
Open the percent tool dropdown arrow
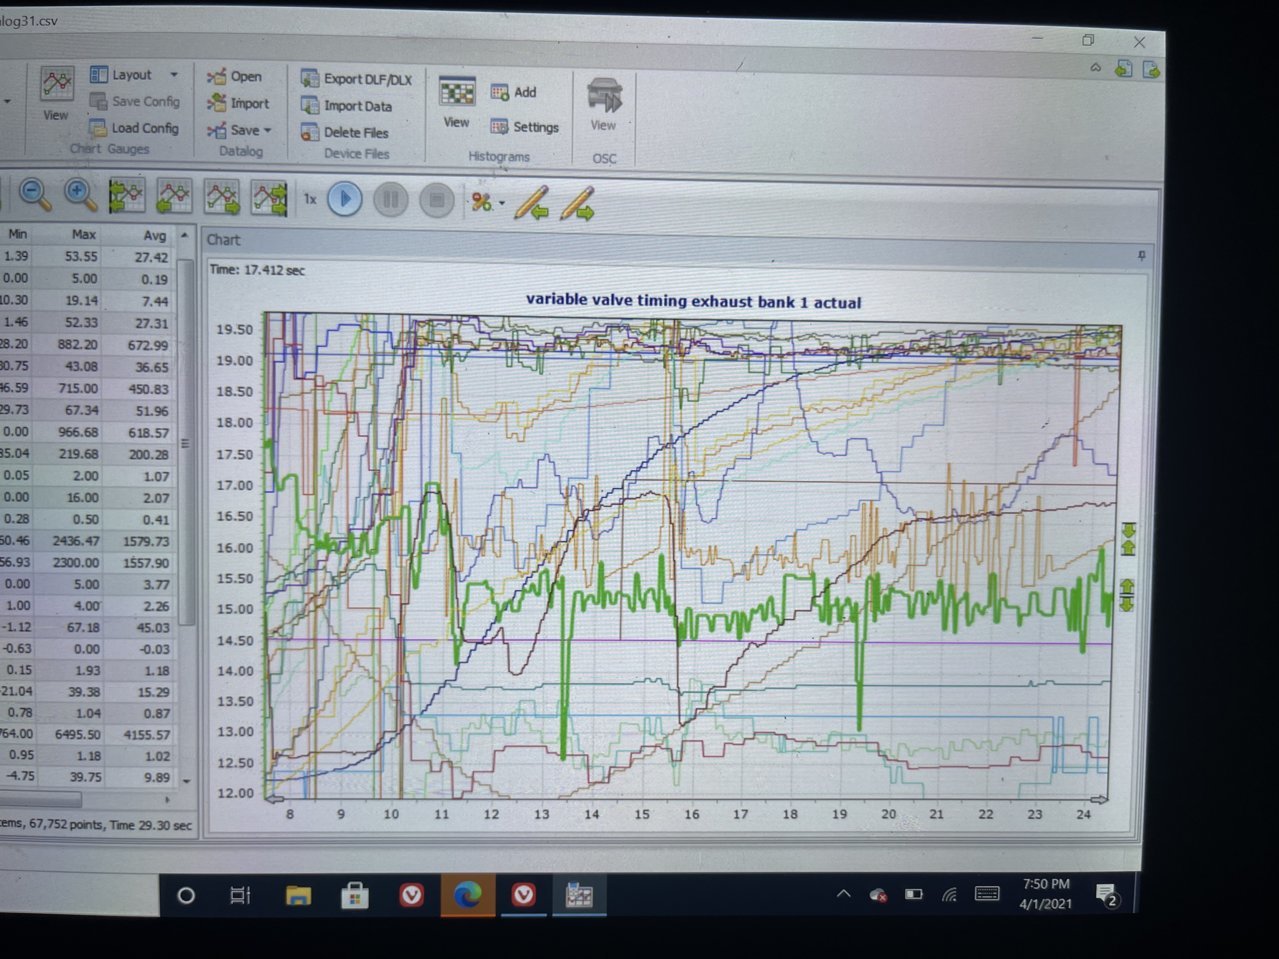coord(502,203)
